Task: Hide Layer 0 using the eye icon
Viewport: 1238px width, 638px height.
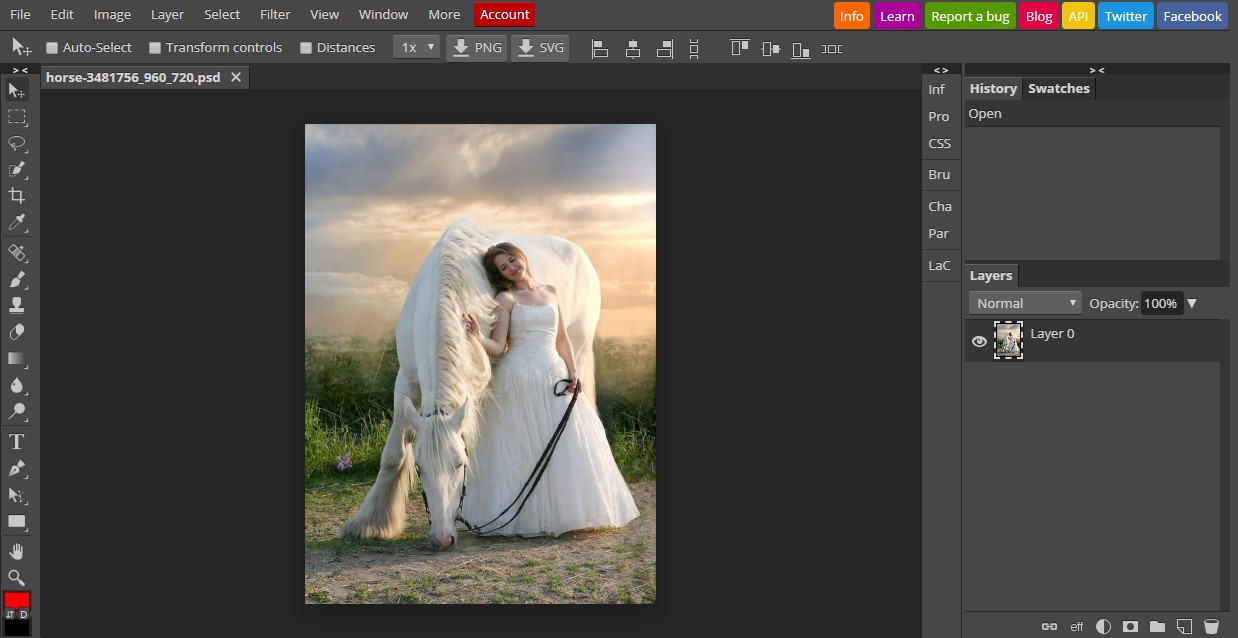Action: (979, 341)
